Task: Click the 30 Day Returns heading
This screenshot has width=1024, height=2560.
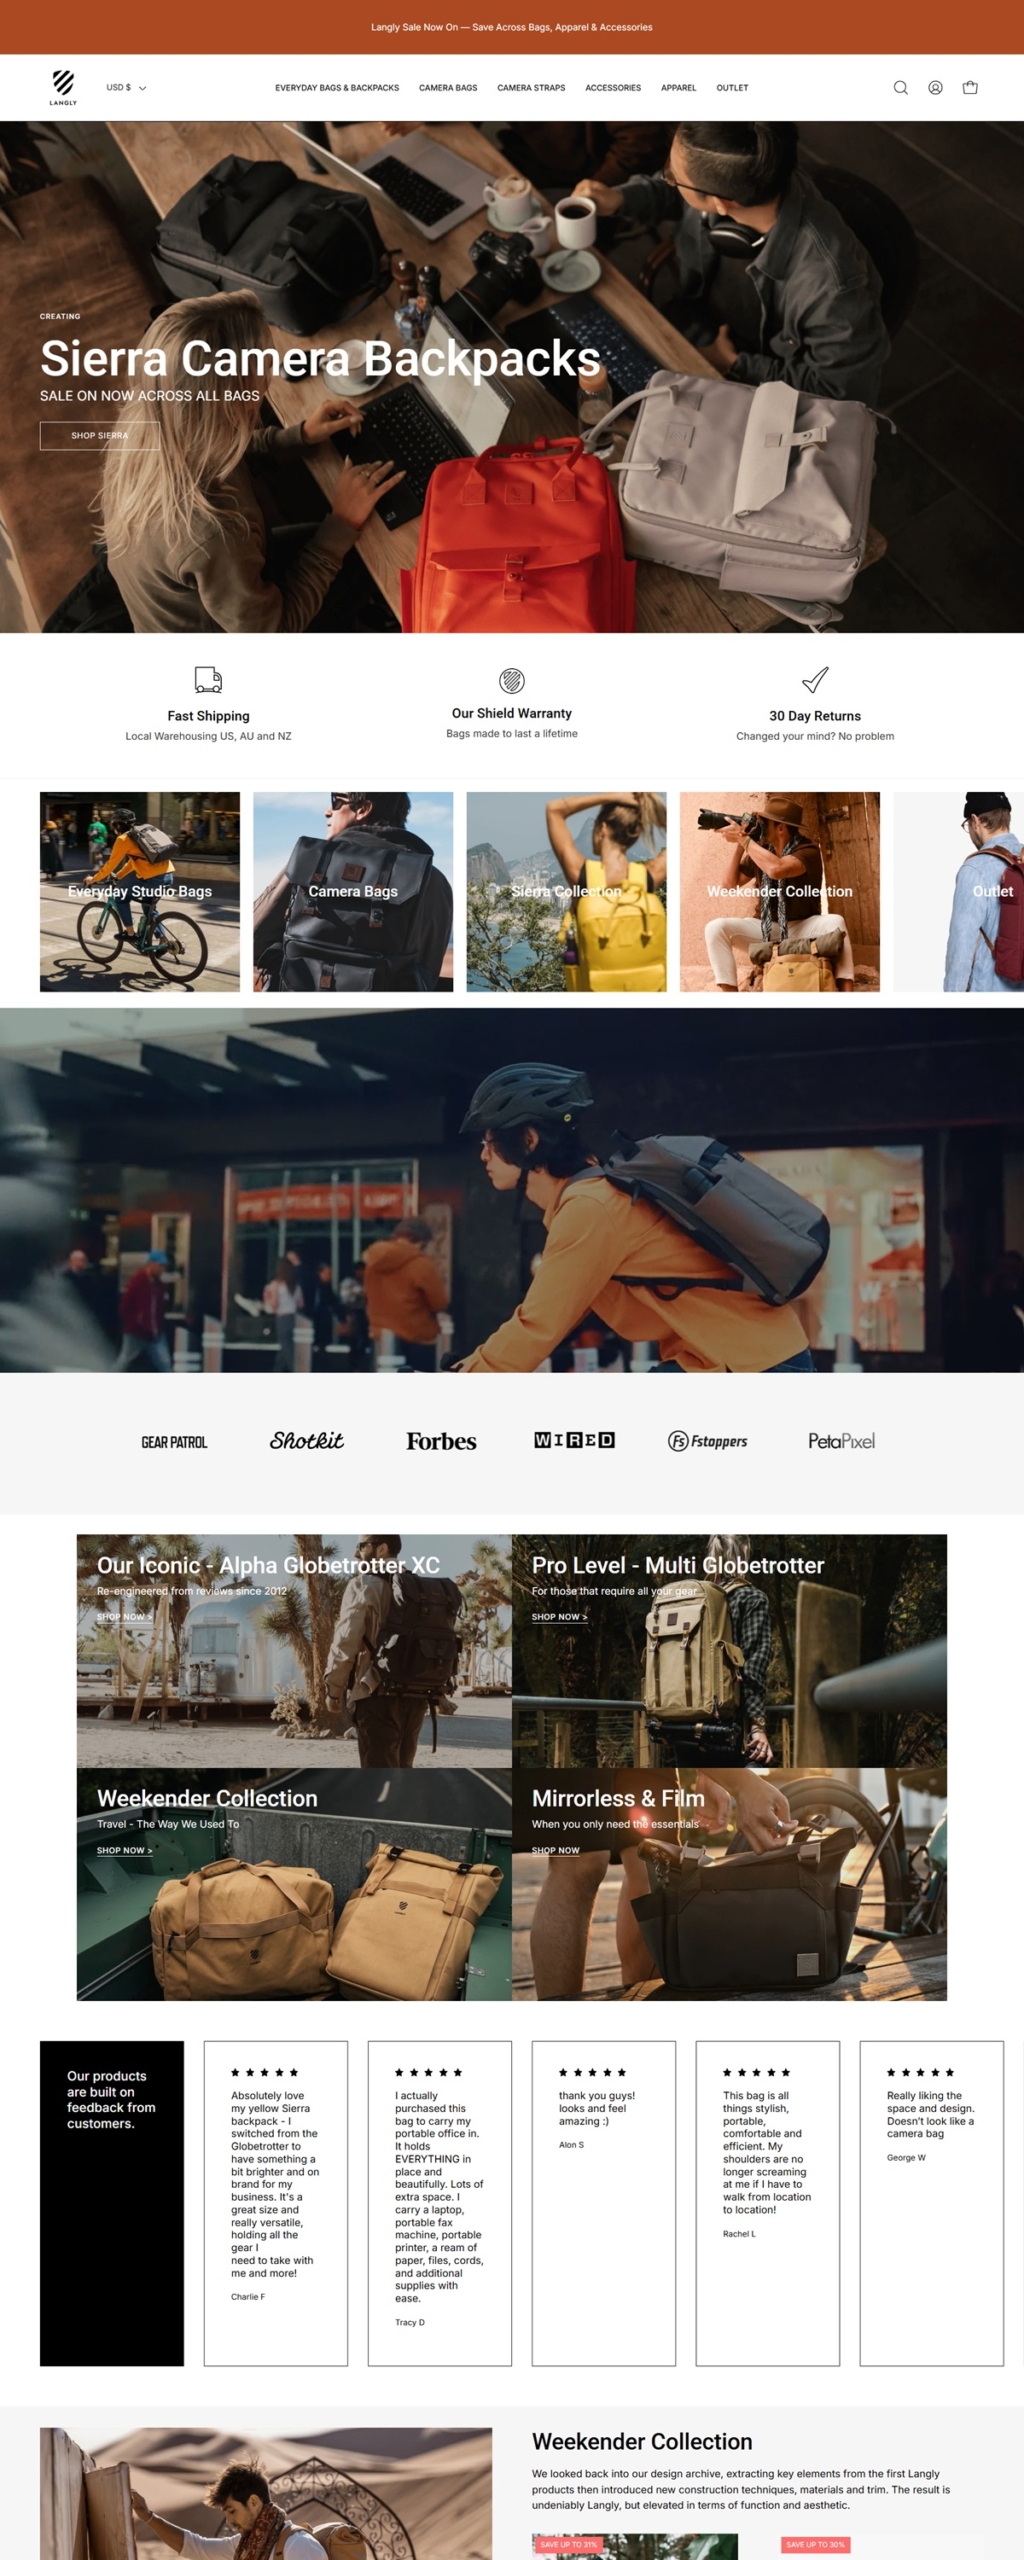Action: 815,716
